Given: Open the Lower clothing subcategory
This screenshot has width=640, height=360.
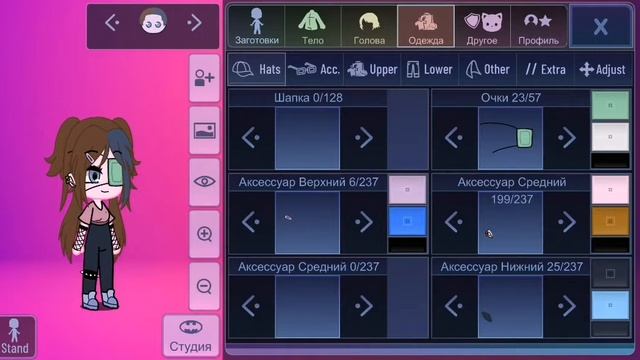Looking at the screenshot, I should (430, 69).
